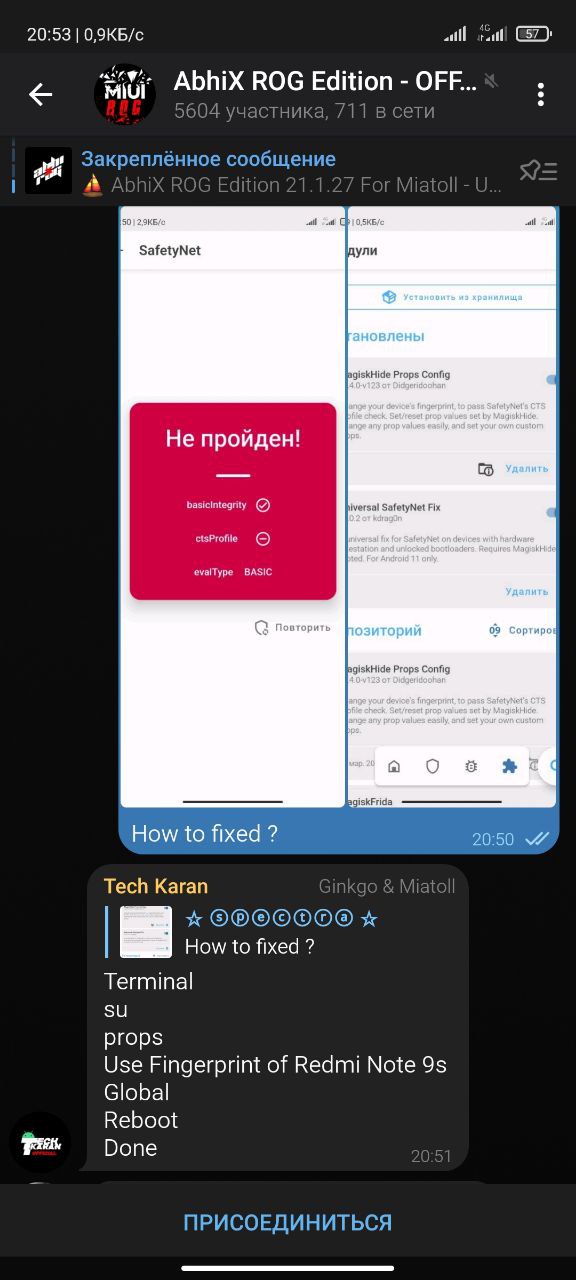This screenshot has width=576, height=1280.
Task: Open the Сортировка sort dropdown
Action: (522, 631)
